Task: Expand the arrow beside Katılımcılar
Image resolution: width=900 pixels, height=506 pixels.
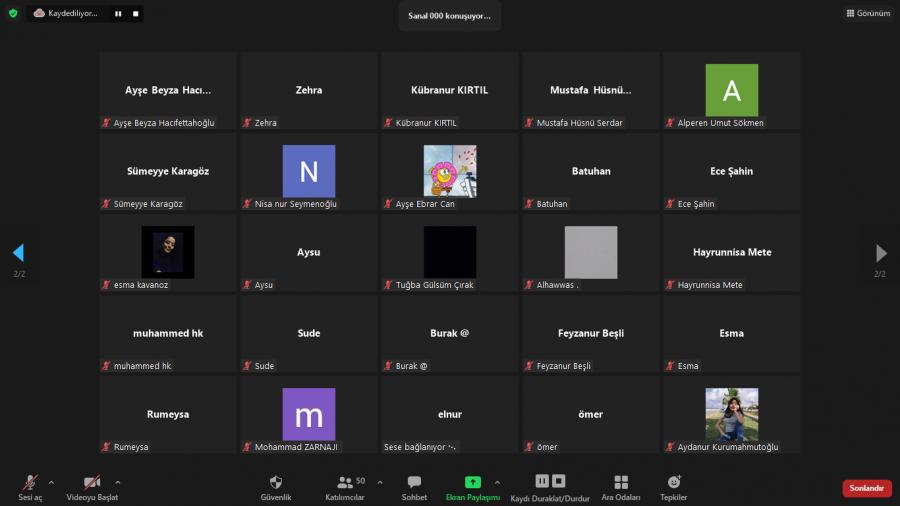Action: (x=379, y=482)
